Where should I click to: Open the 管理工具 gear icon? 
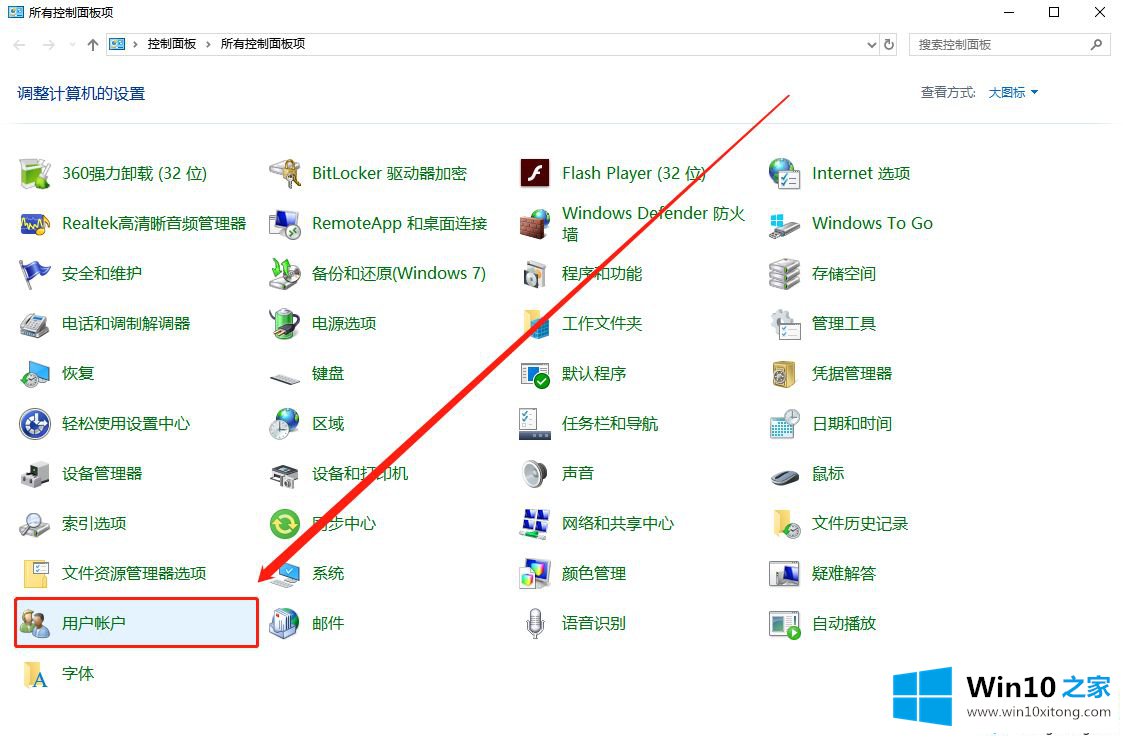click(784, 324)
